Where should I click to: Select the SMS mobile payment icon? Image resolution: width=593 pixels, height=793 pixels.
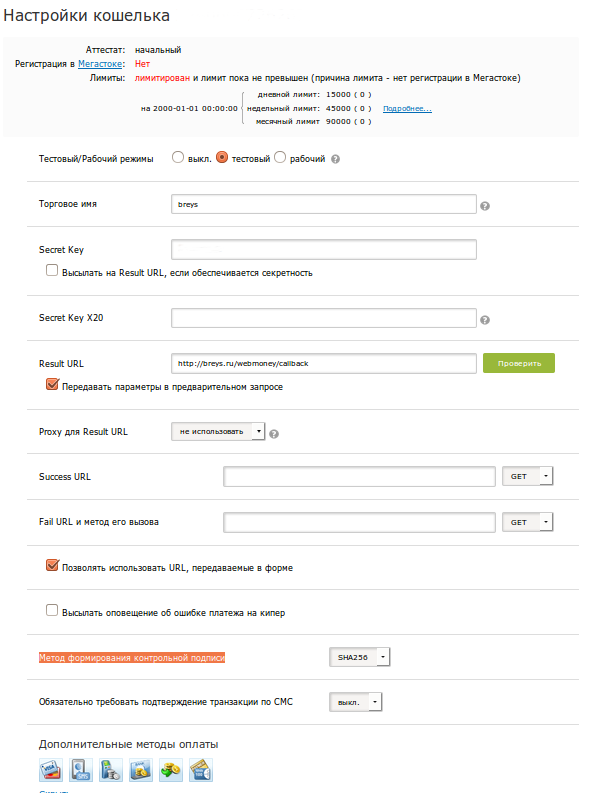pyautogui.click(x=81, y=770)
